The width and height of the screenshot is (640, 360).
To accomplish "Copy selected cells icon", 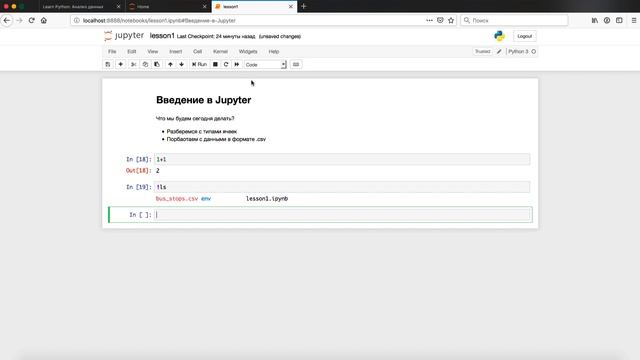I will pyautogui.click(x=145, y=64).
